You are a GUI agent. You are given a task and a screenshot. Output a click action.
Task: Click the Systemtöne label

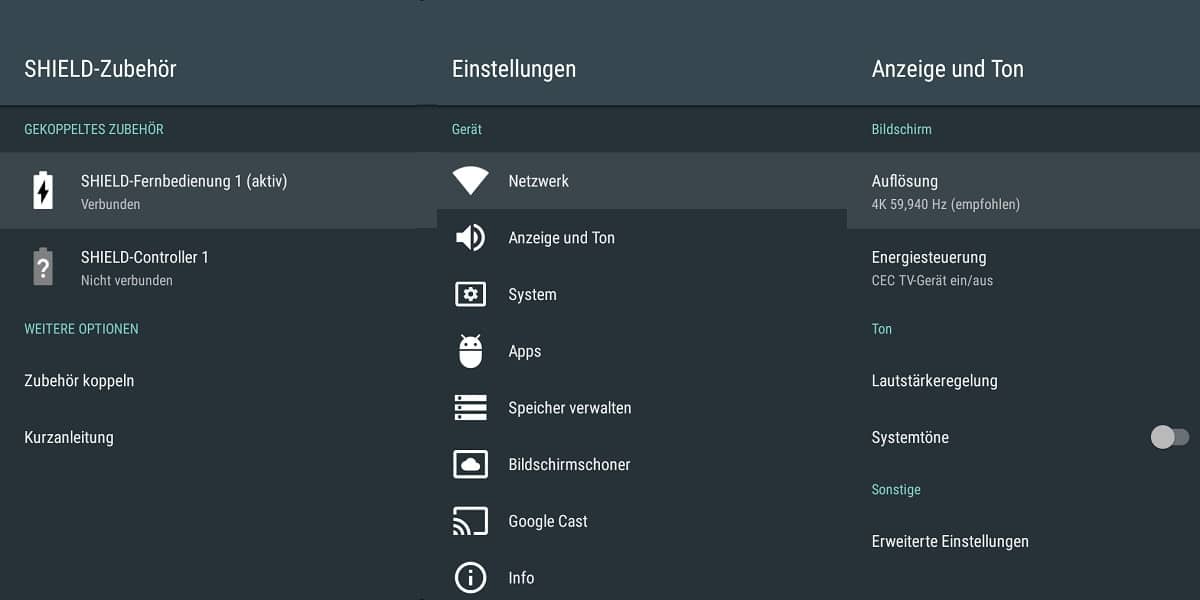[x=910, y=437]
